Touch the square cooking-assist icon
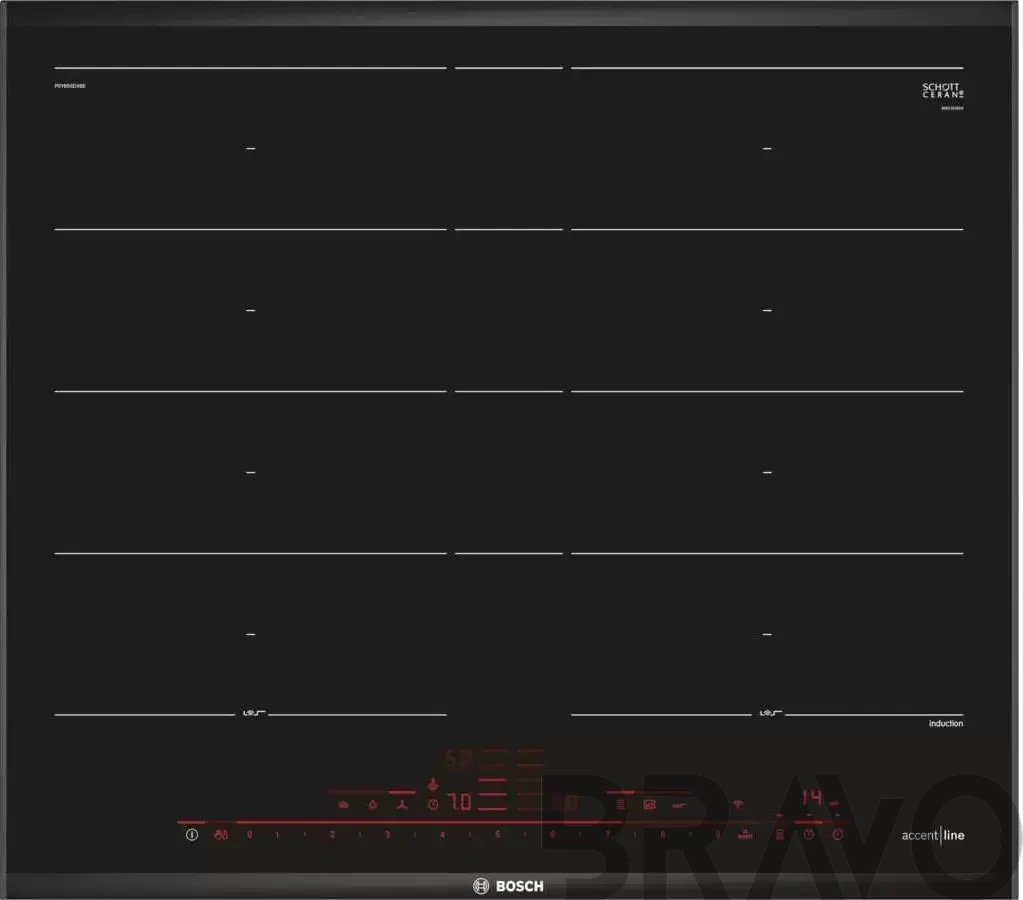This screenshot has width=1023, height=900. (649, 805)
